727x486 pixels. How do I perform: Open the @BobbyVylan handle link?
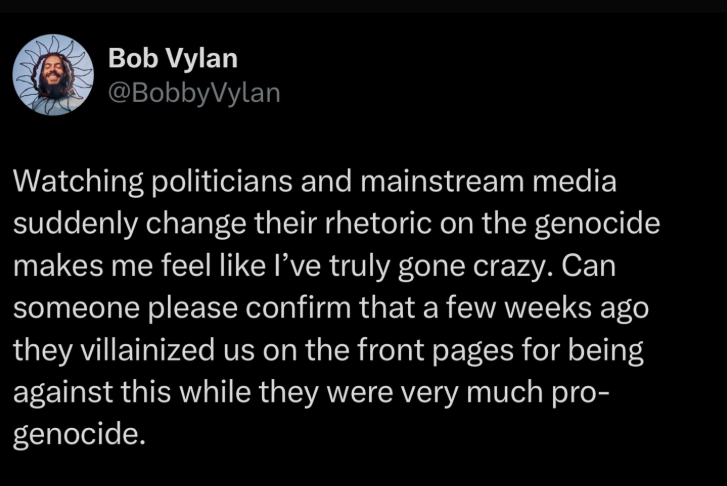194,93
